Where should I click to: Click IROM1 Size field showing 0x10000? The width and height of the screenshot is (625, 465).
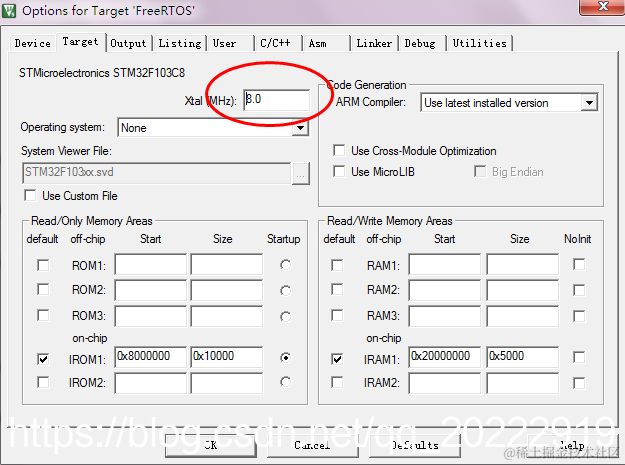[226, 357]
